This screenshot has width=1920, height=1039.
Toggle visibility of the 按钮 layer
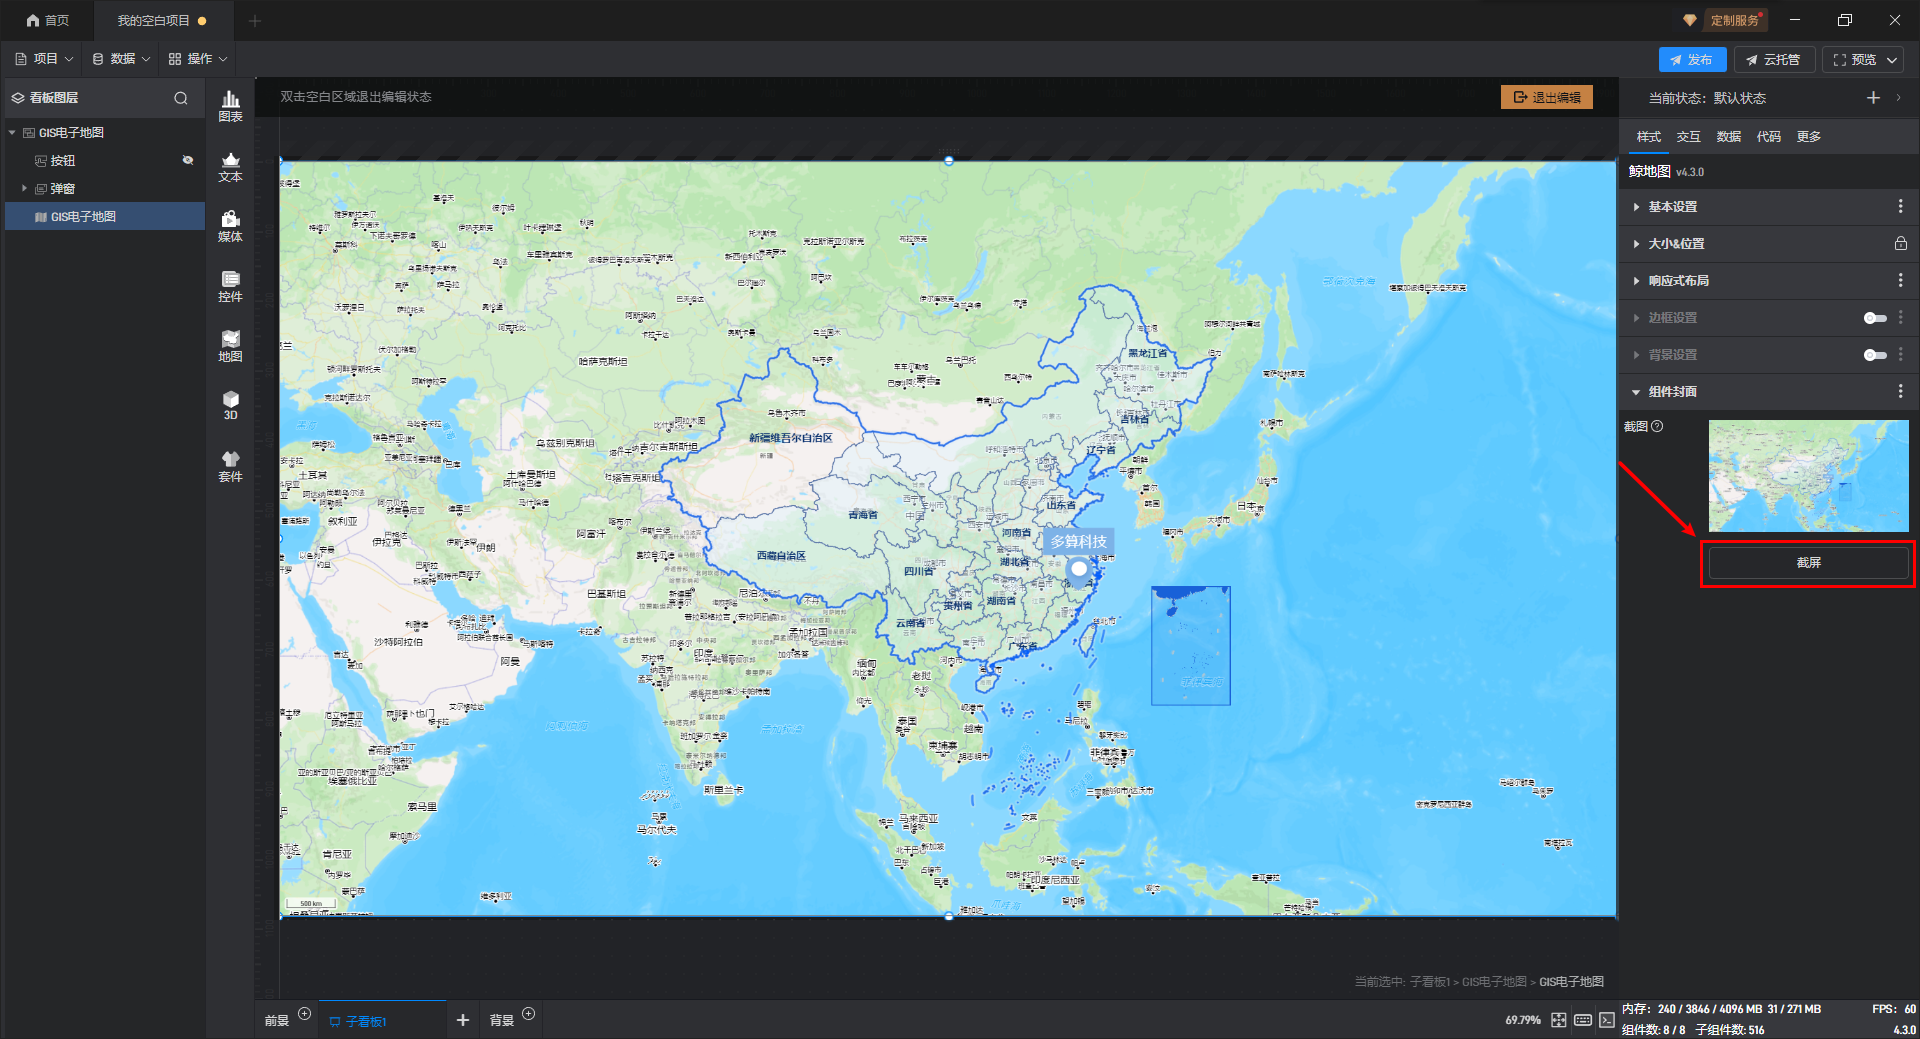(x=187, y=160)
